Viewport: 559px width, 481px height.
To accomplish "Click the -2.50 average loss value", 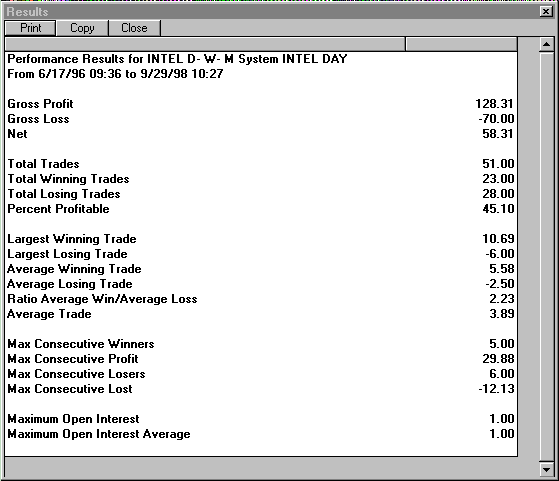I will (500, 283).
